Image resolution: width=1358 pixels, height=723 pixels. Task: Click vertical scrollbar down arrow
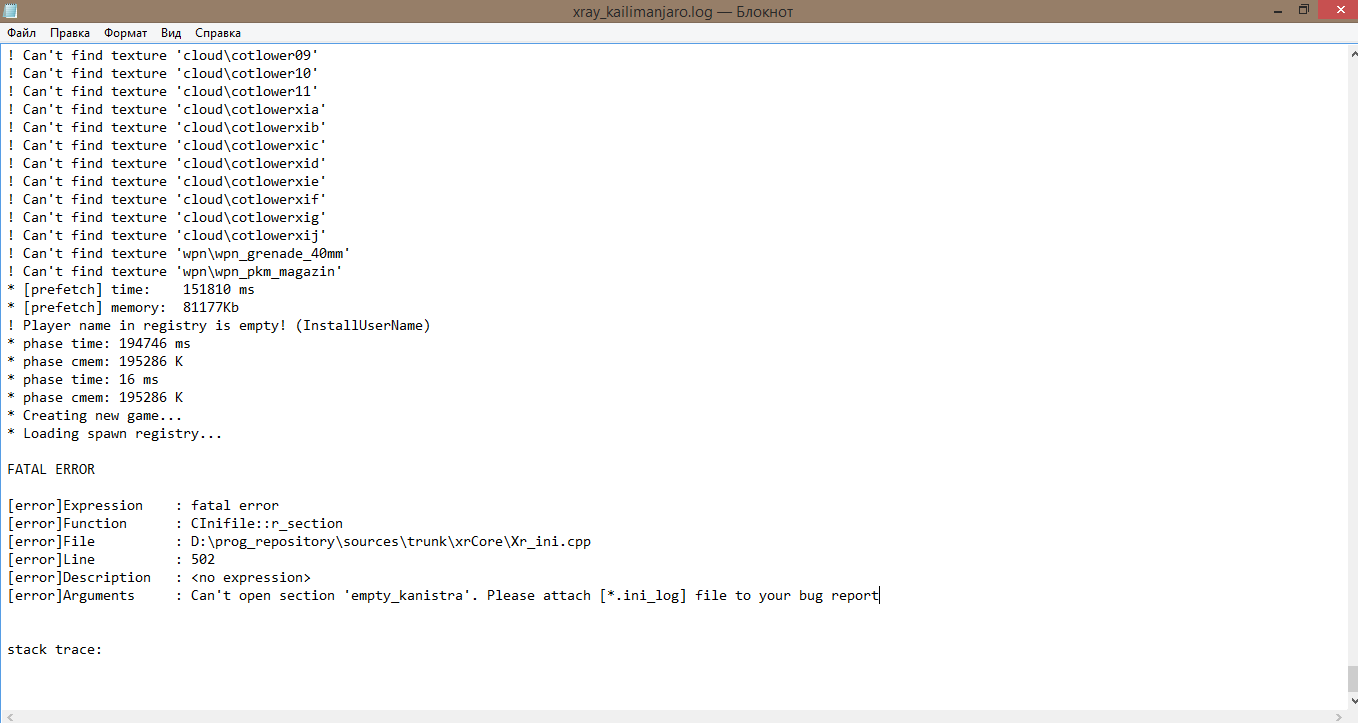click(1351, 702)
